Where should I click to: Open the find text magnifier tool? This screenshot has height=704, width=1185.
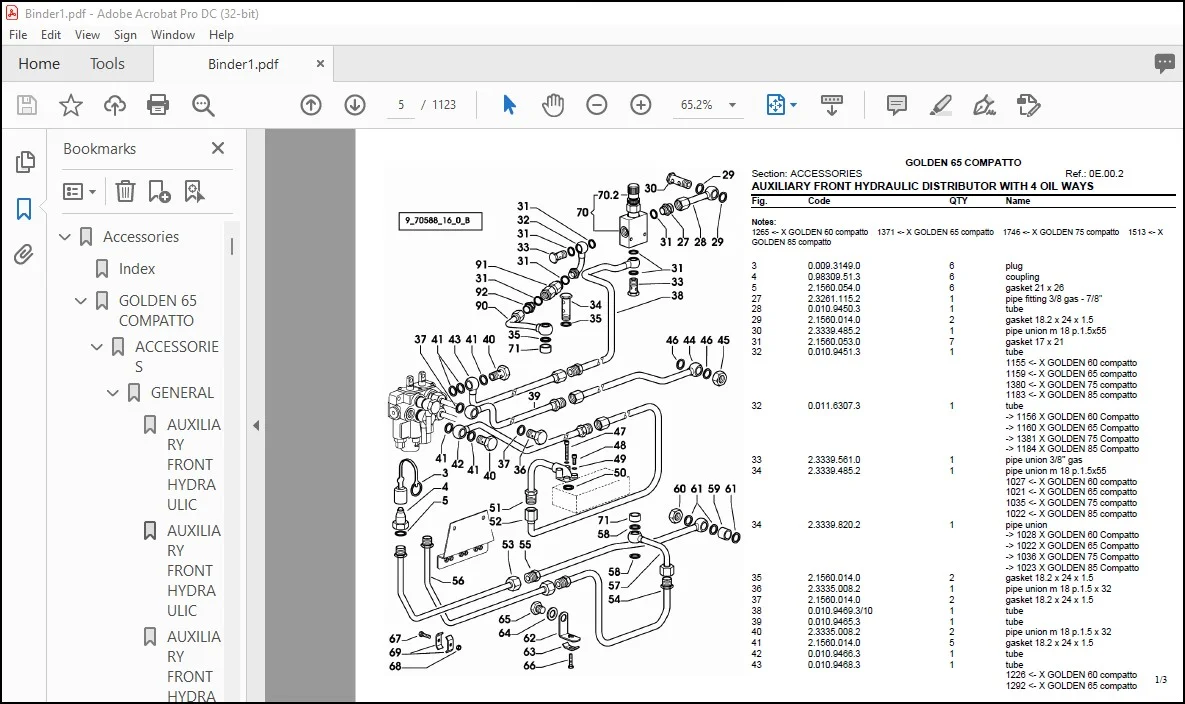(x=203, y=105)
